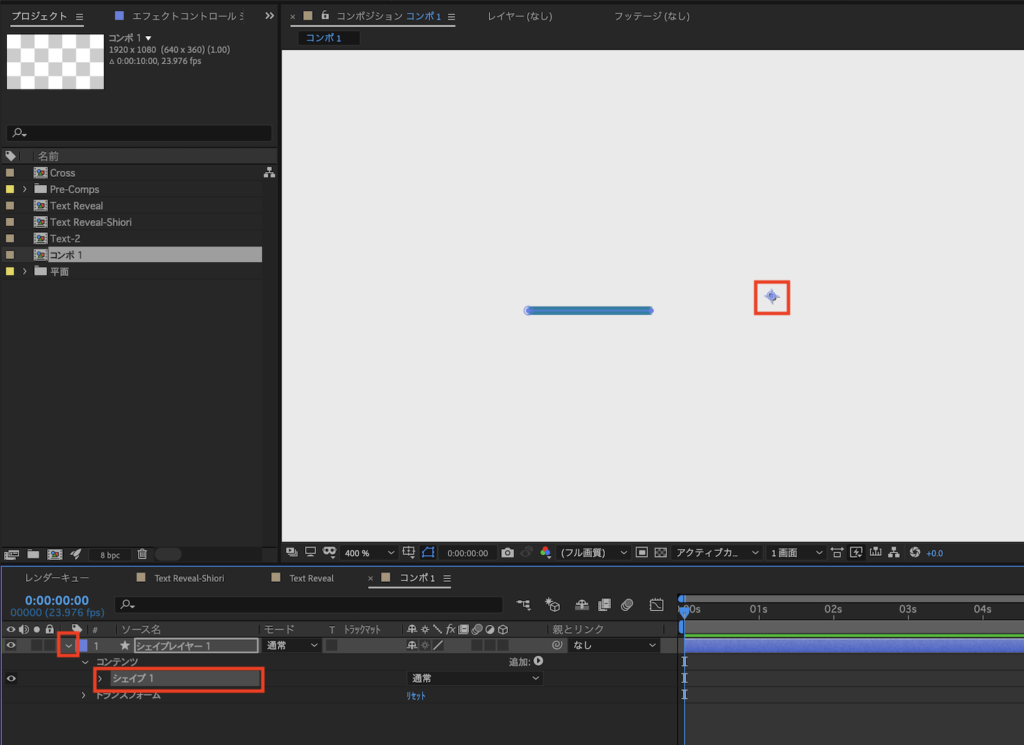Click the delete (trash) icon in Project panel
1024x745 pixels.
click(x=142, y=554)
